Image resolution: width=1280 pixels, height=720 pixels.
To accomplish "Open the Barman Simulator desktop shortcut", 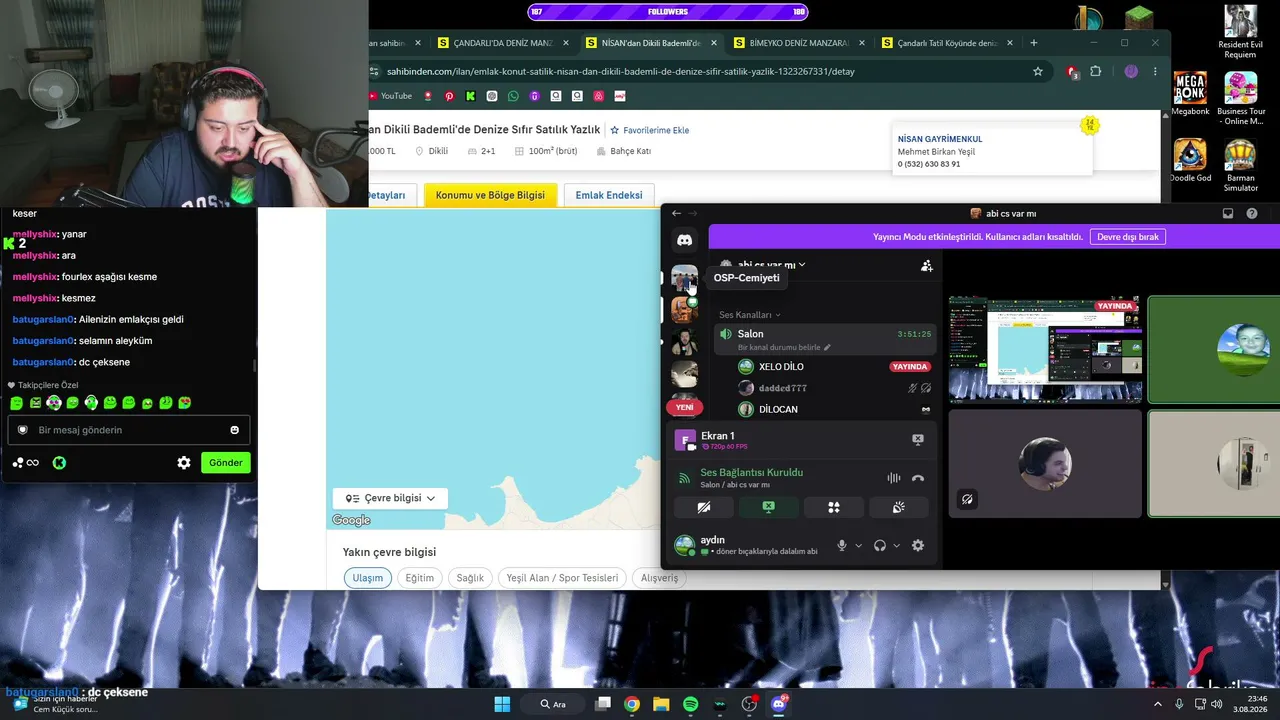I will click(1241, 166).
